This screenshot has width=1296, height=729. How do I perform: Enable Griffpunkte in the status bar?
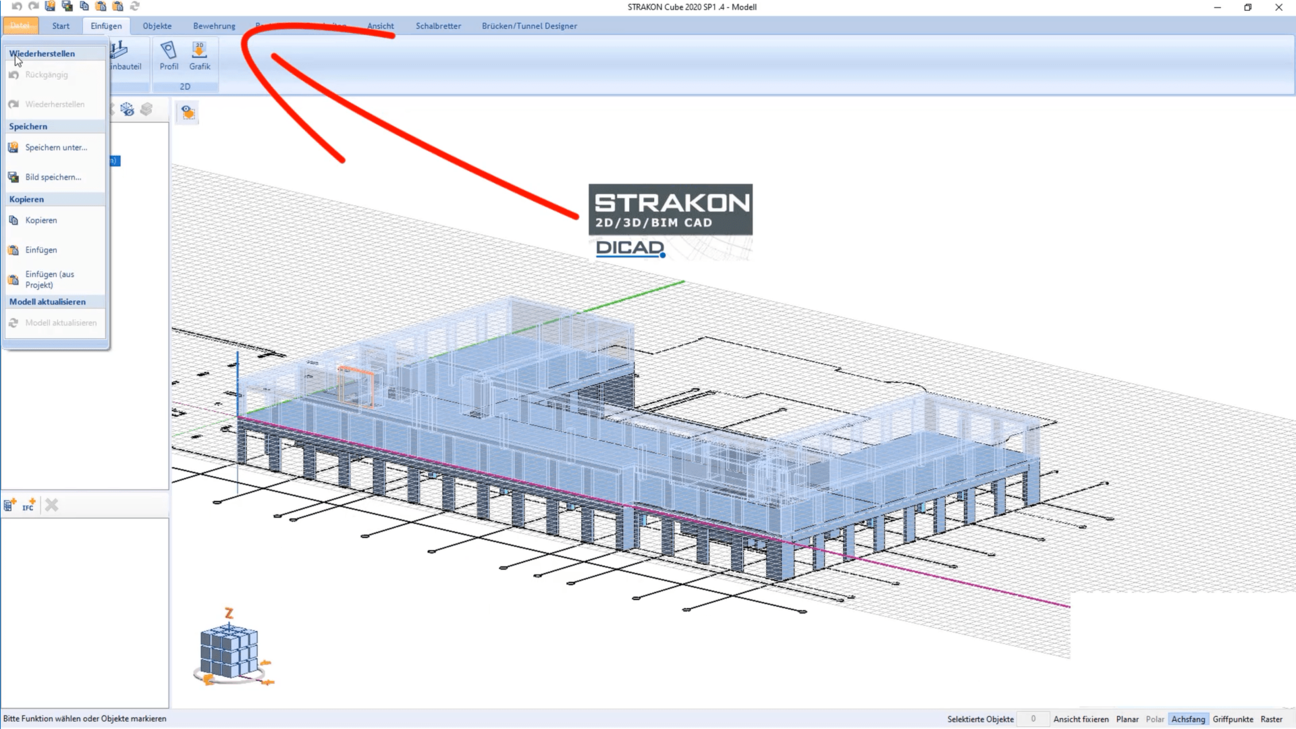1232,719
